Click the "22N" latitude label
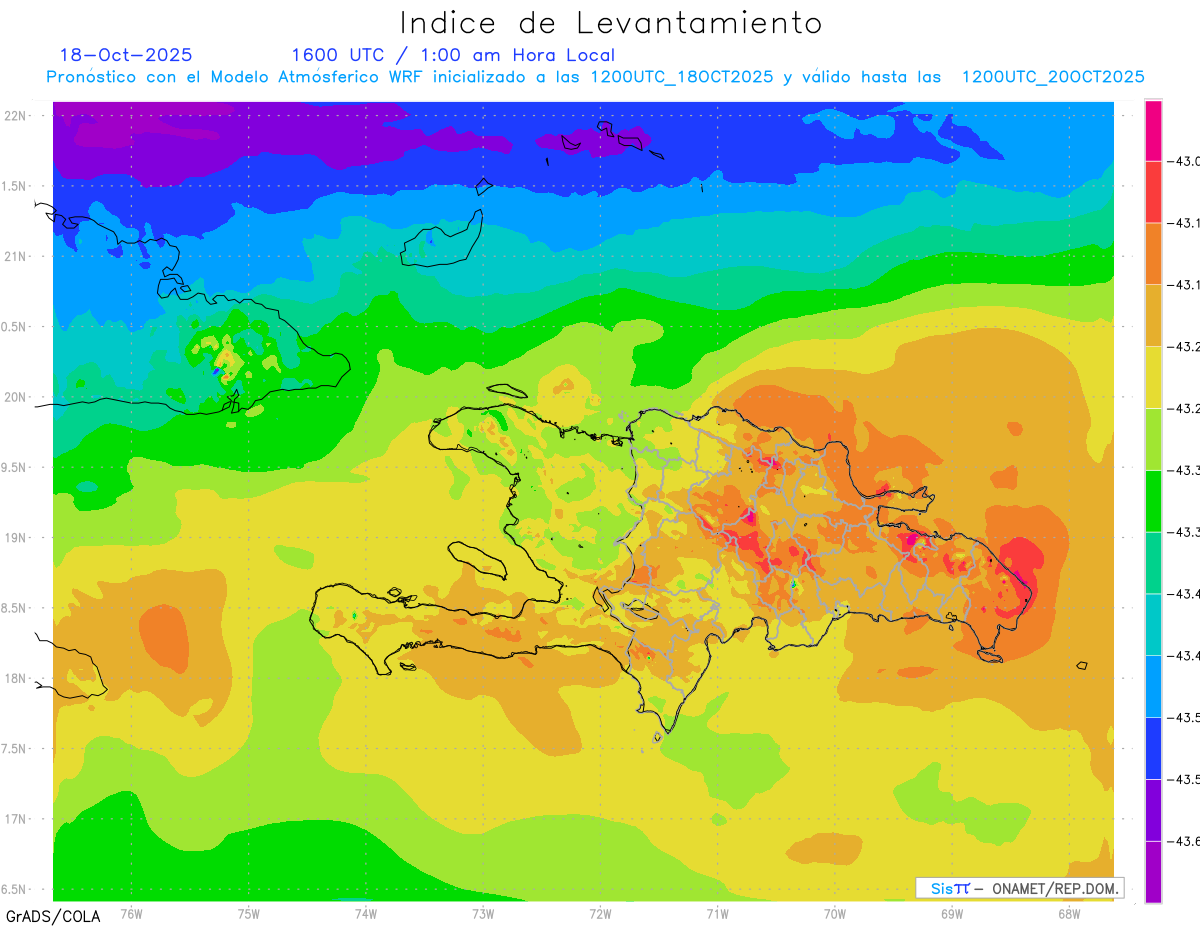Screen dimensions: 1200x927 (x=17, y=116)
